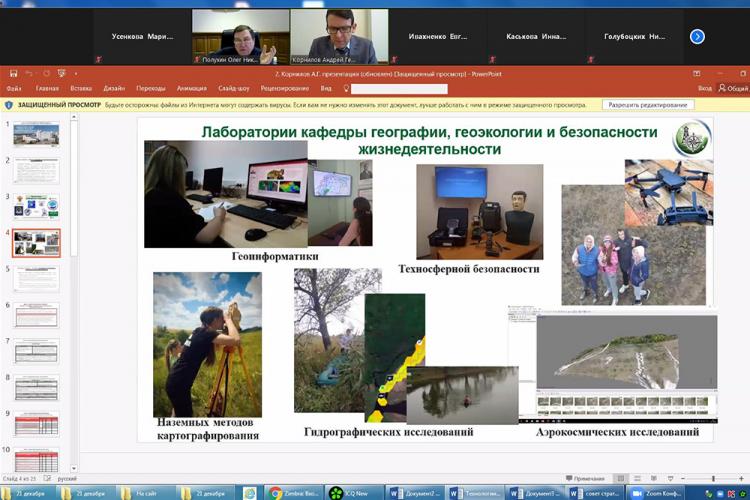Click the slide panel scroll-down arrow

click(x=74, y=468)
